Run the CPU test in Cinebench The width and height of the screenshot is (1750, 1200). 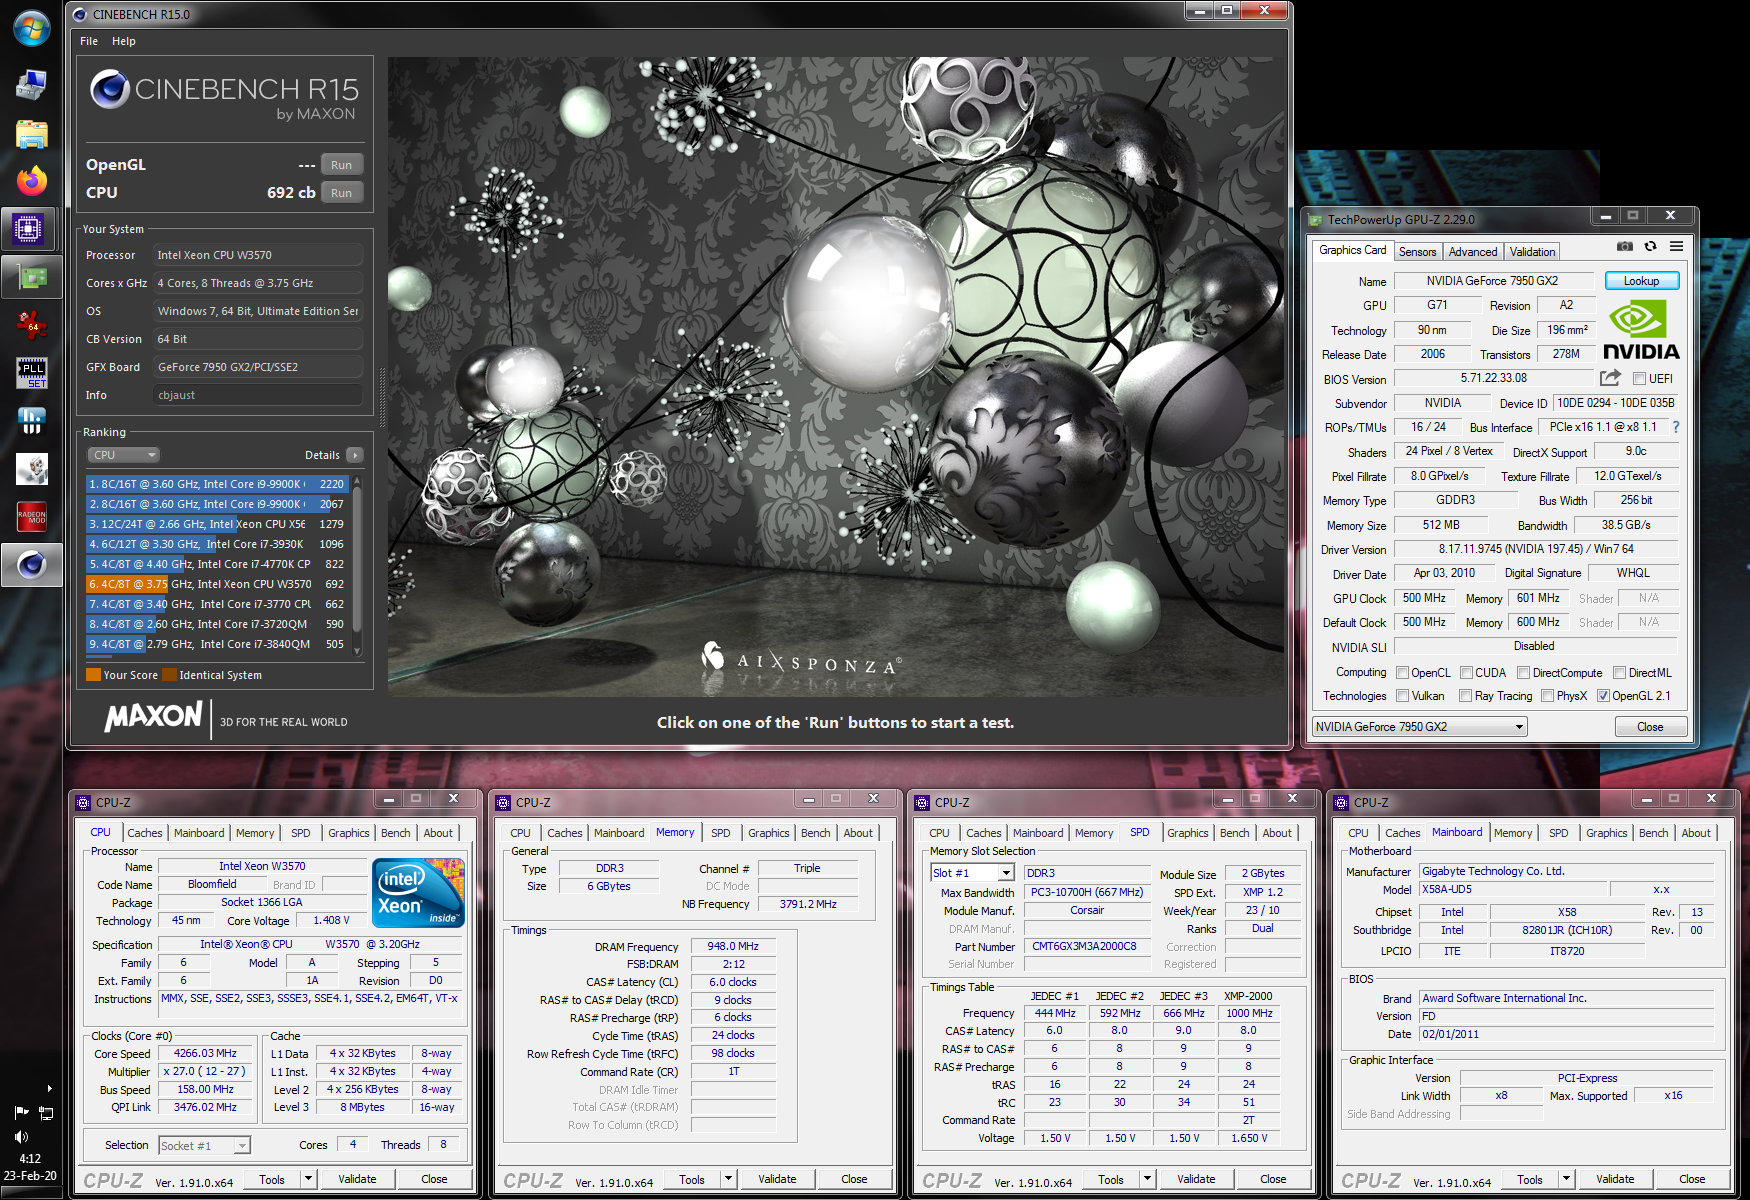click(342, 193)
